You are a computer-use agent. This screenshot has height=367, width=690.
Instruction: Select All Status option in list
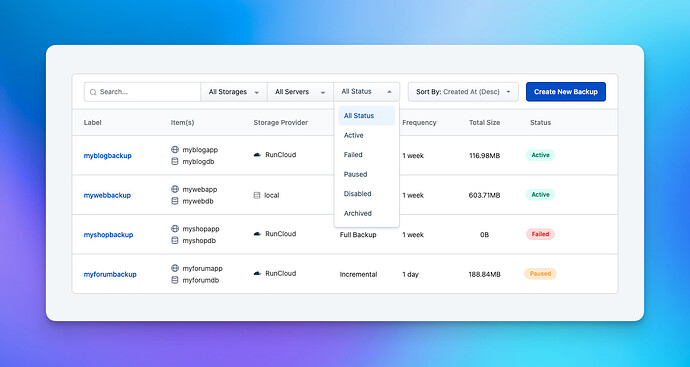click(x=367, y=116)
